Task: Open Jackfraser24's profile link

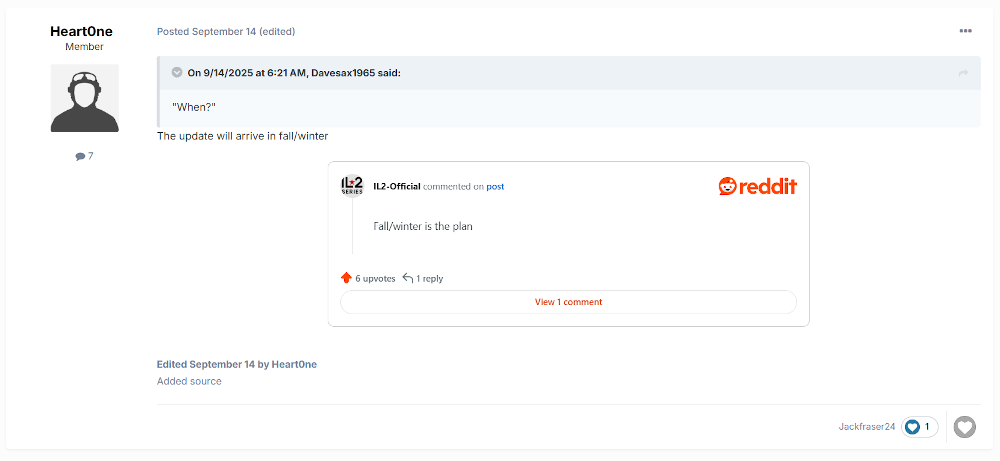Action: tap(866, 427)
